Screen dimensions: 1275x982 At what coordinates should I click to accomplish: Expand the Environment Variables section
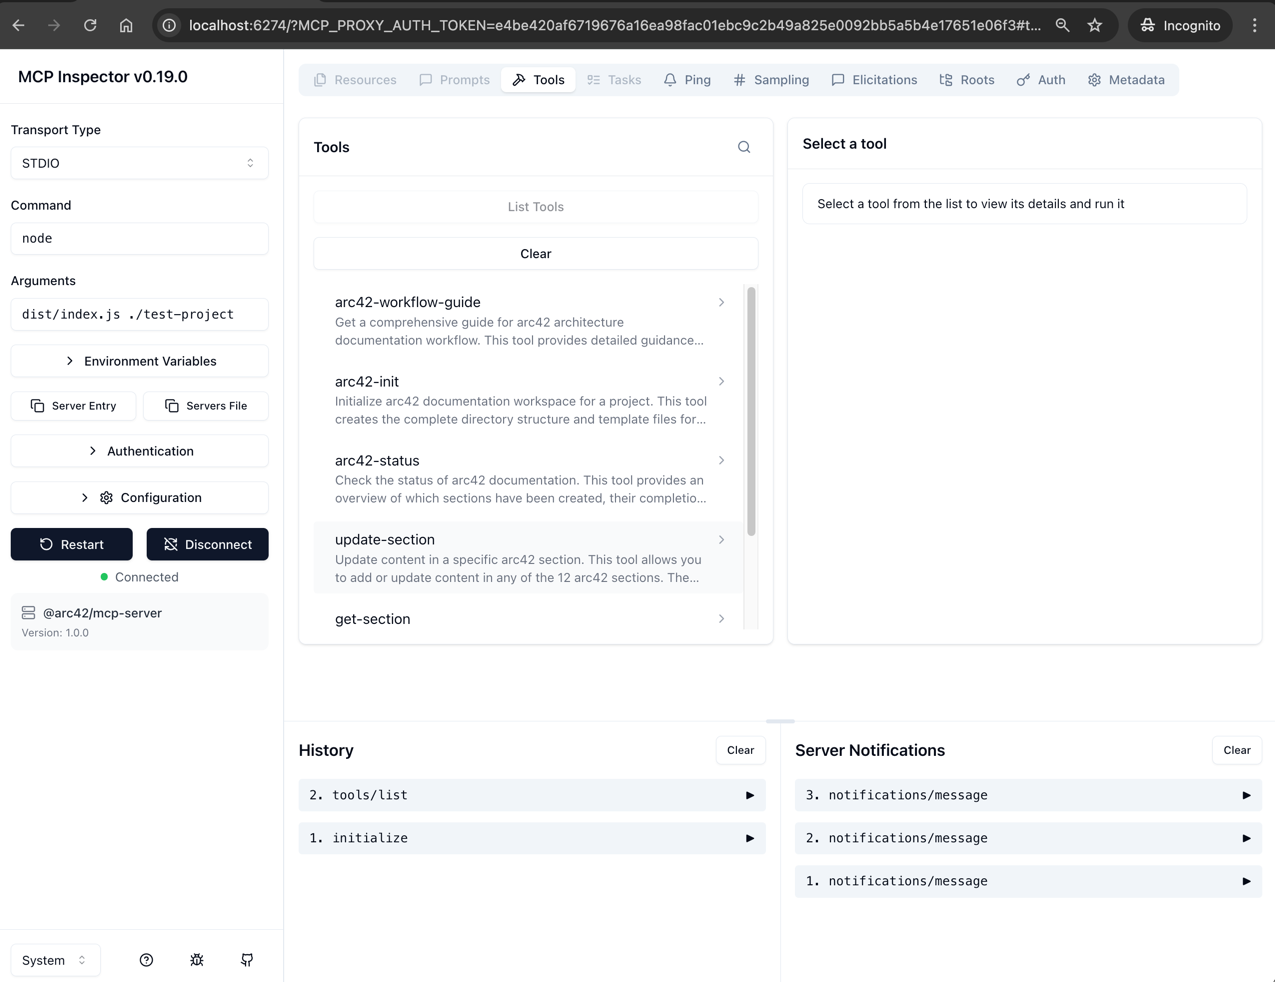(139, 361)
